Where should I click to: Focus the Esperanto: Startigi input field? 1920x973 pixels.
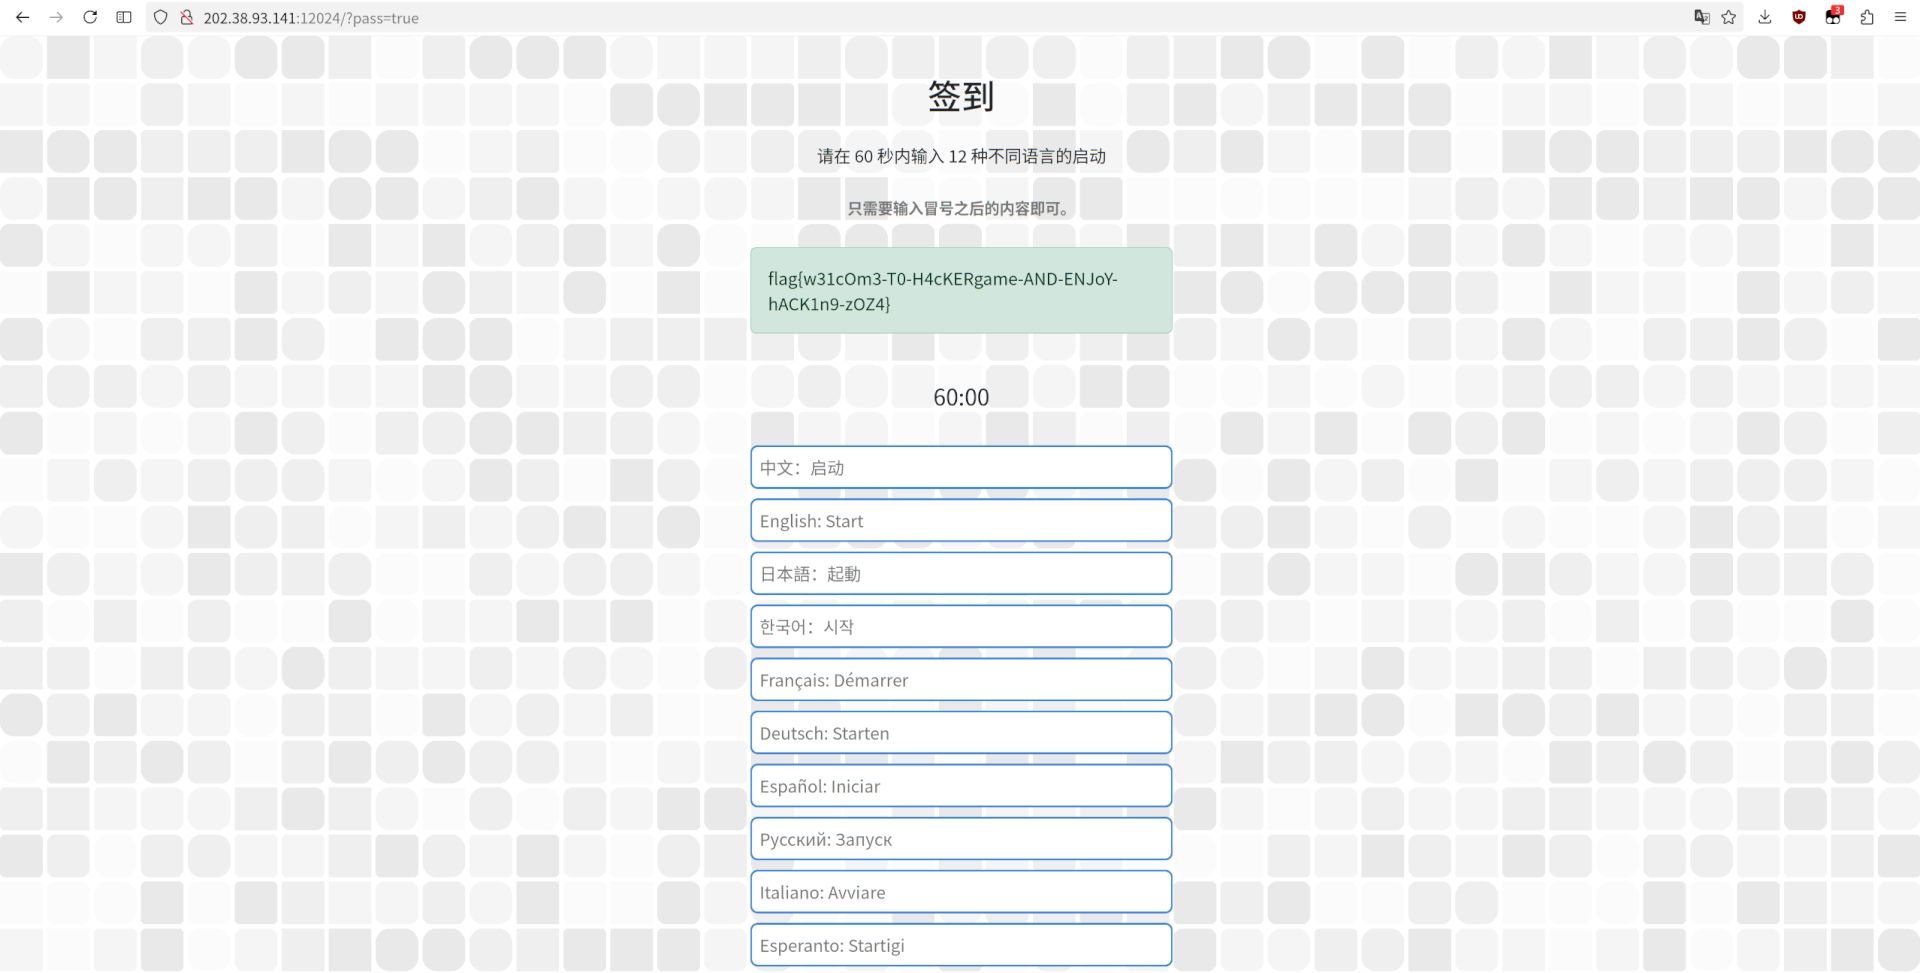pyautogui.click(x=961, y=944)
